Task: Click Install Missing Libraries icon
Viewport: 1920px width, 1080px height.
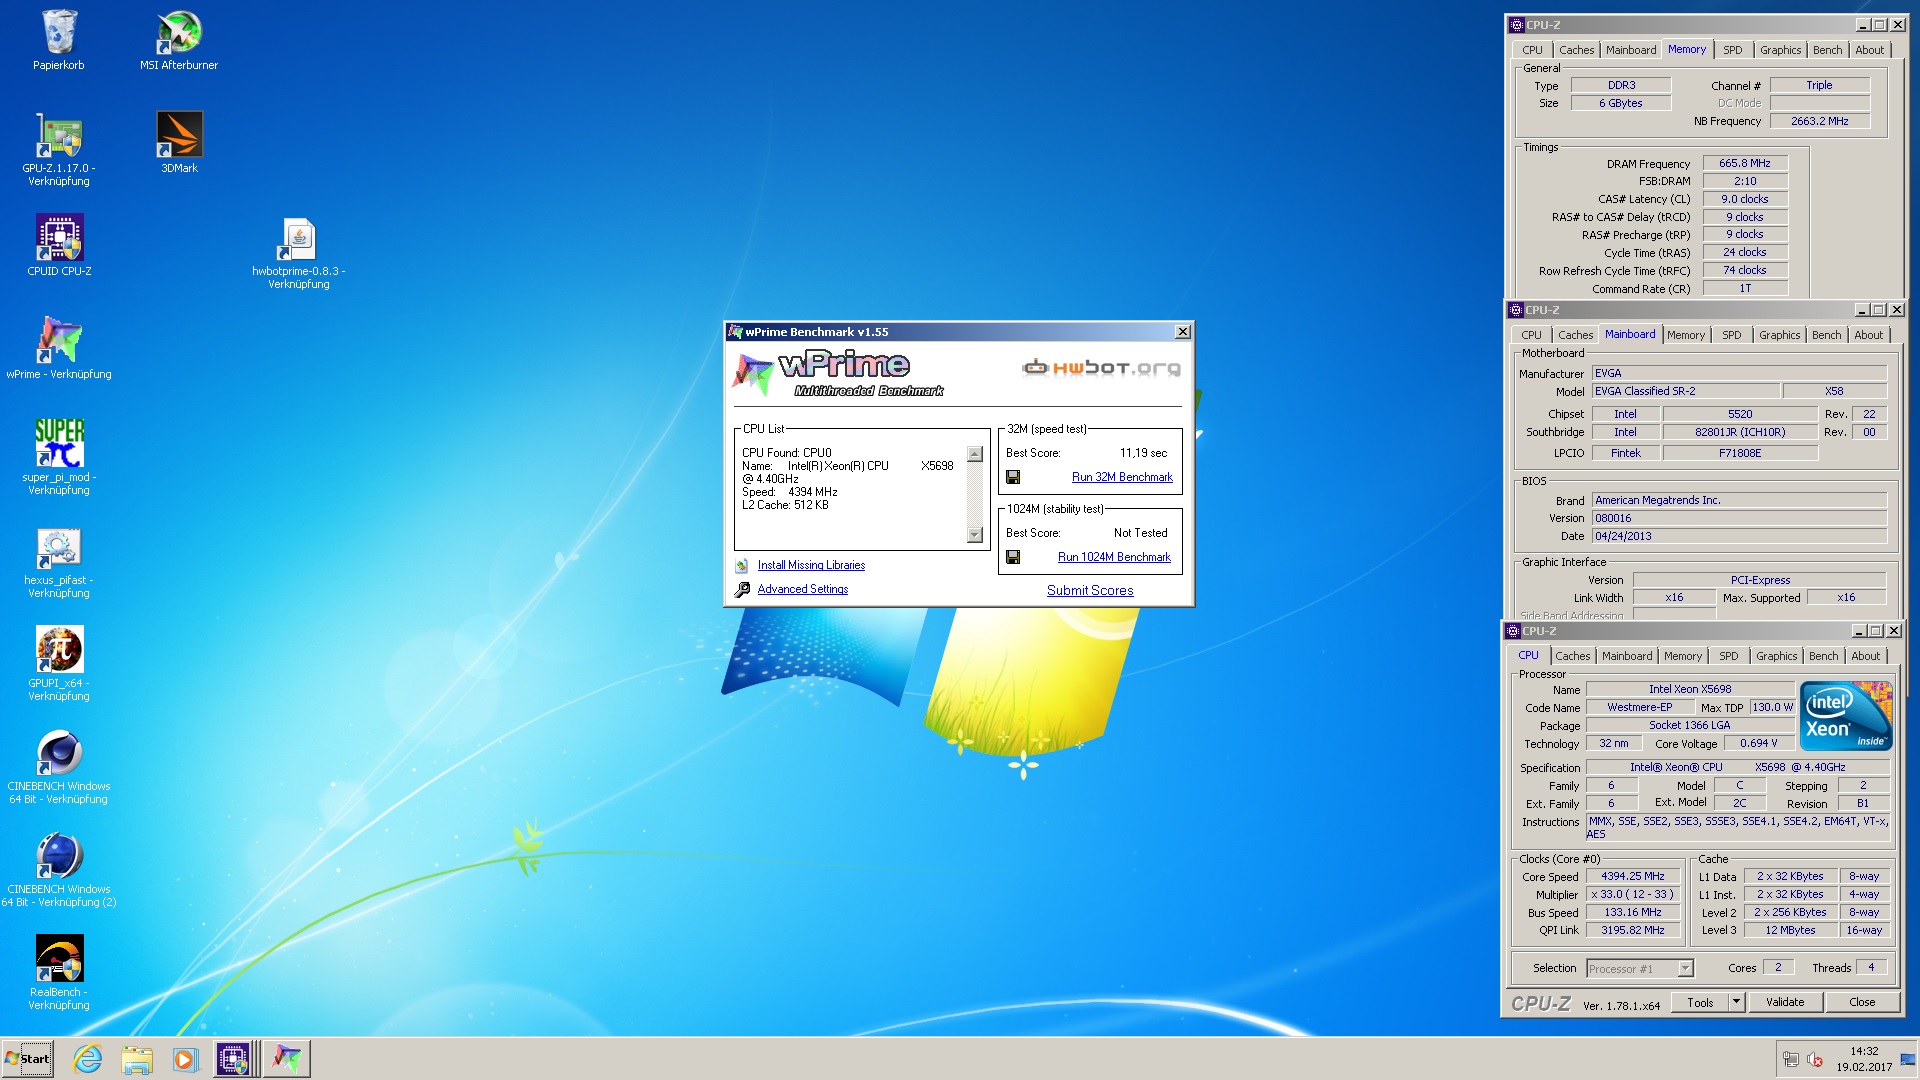Action: click(742, 566)
